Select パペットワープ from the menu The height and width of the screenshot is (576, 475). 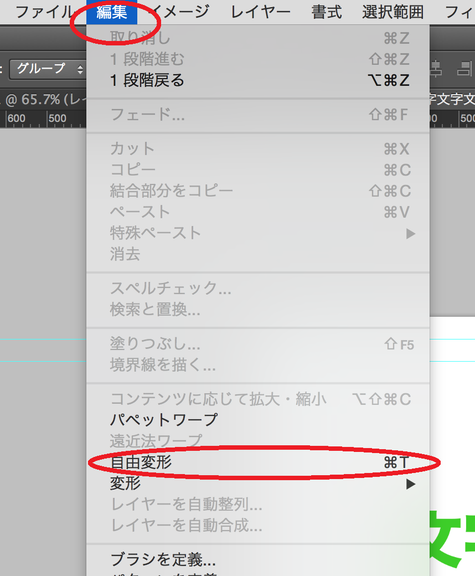pos(258,420)
